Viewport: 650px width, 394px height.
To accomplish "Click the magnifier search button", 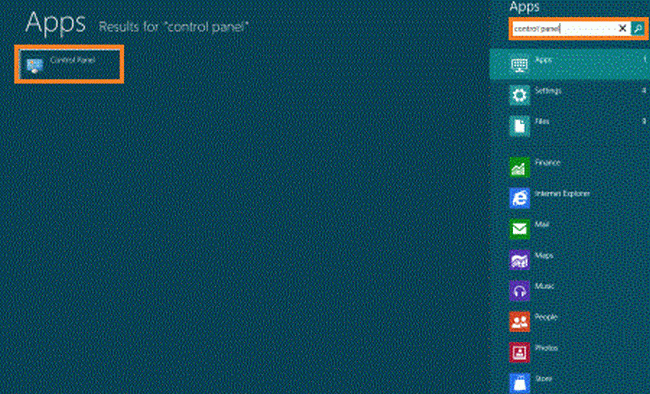I will [638, 28].
